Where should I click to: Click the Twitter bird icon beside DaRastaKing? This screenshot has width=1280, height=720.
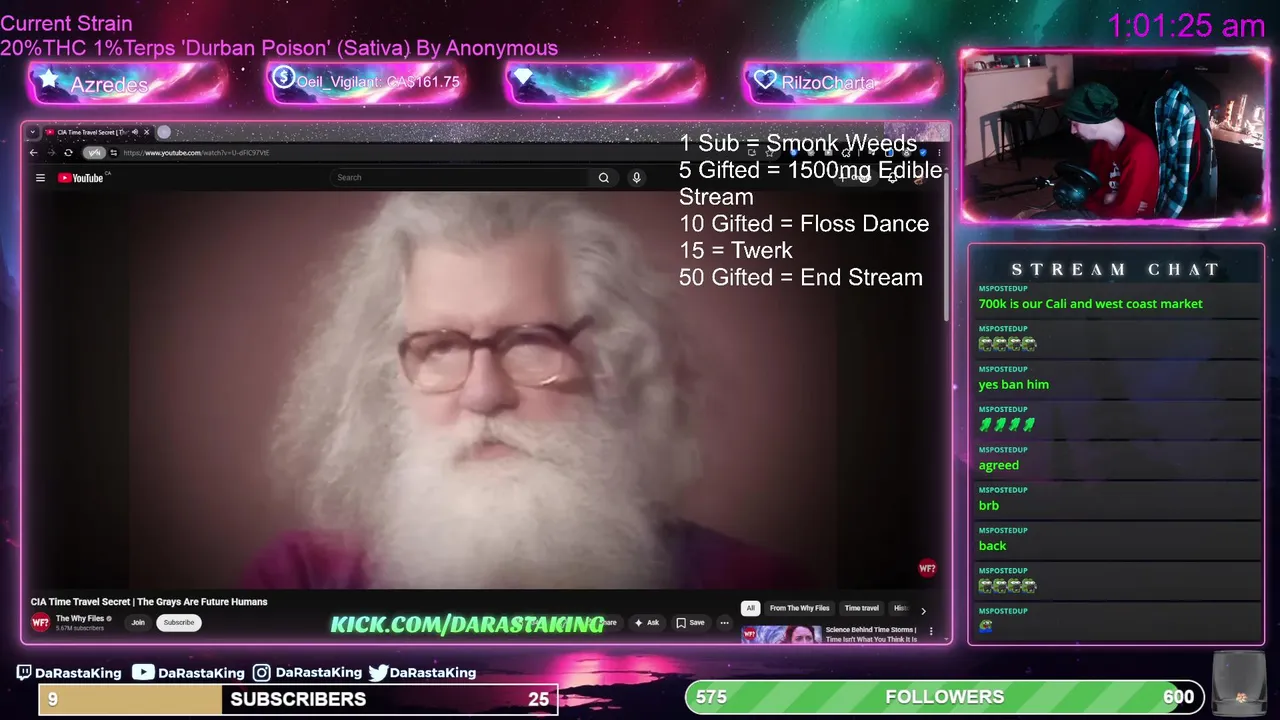point(378,673)
